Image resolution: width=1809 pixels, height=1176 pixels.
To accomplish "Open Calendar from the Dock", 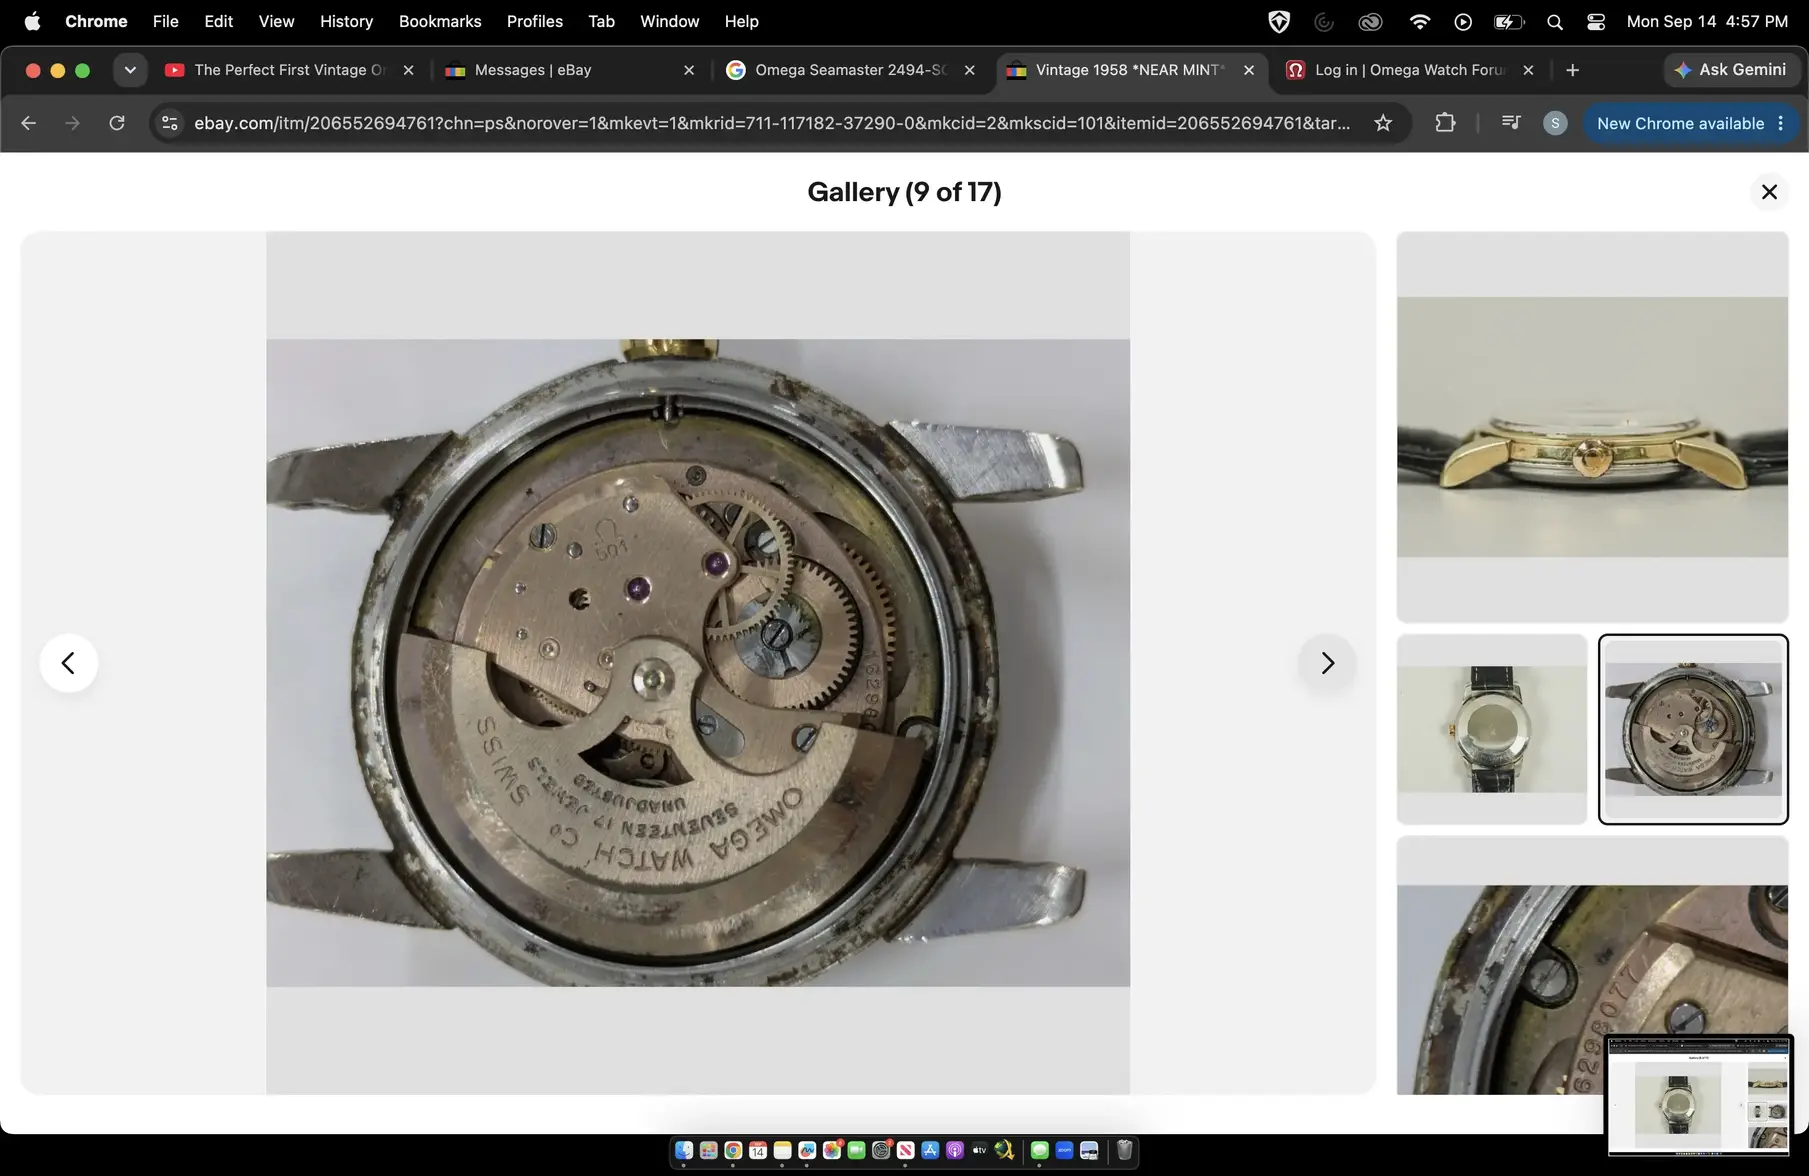I will 758,1150.
